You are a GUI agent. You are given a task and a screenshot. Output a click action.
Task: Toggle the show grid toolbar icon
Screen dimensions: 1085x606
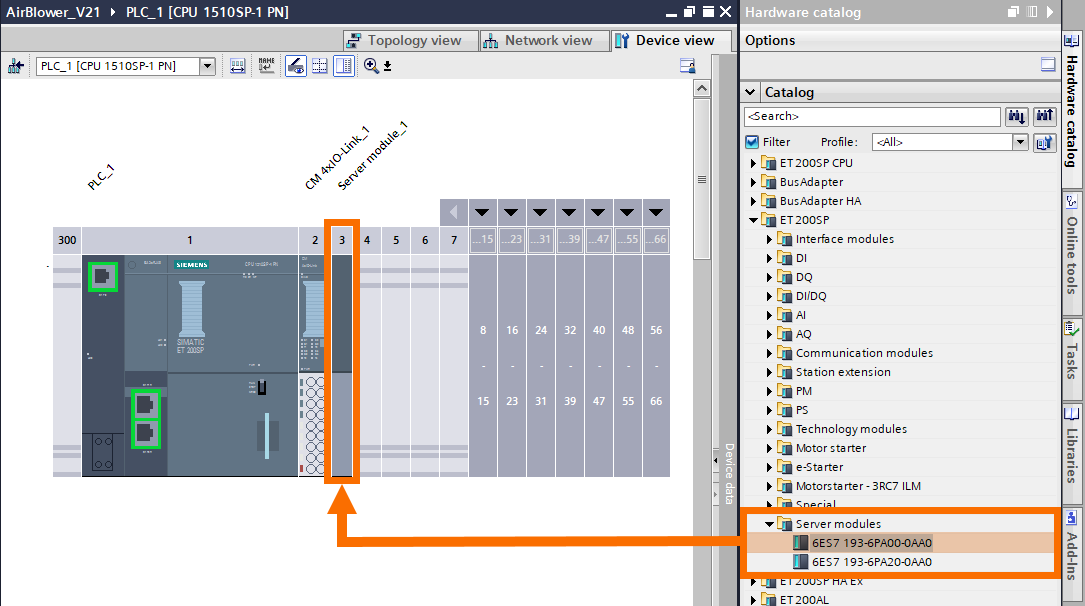click(x=320, y=66)
